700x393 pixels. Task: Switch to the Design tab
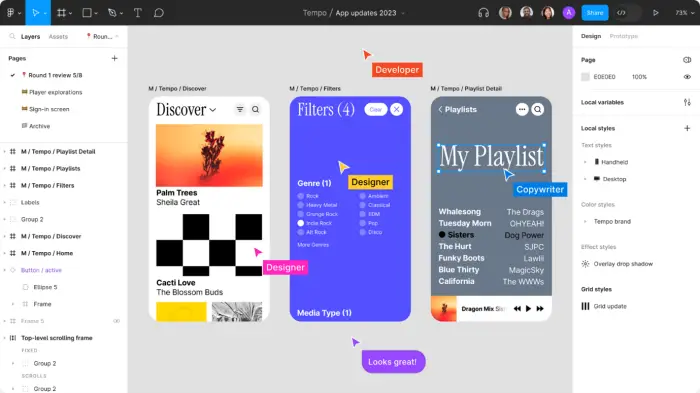[591, 36]
